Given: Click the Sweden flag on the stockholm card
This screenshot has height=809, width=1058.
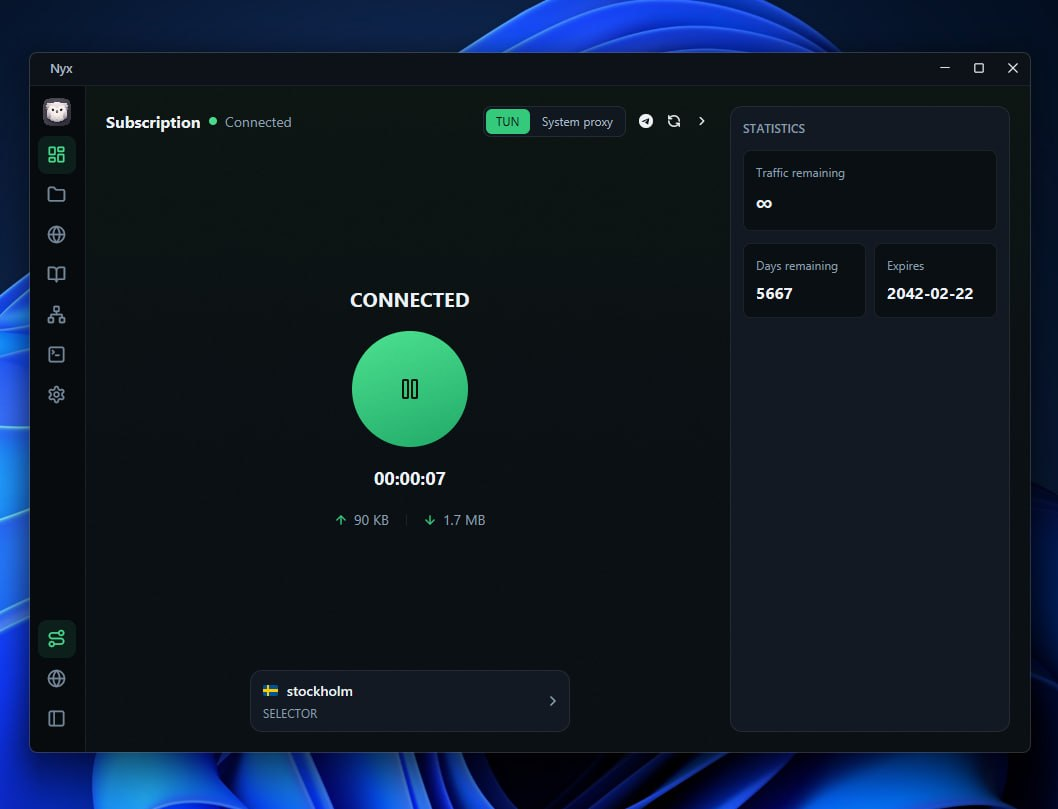Looking at the screenshot, I should click(x=271, y=690).
